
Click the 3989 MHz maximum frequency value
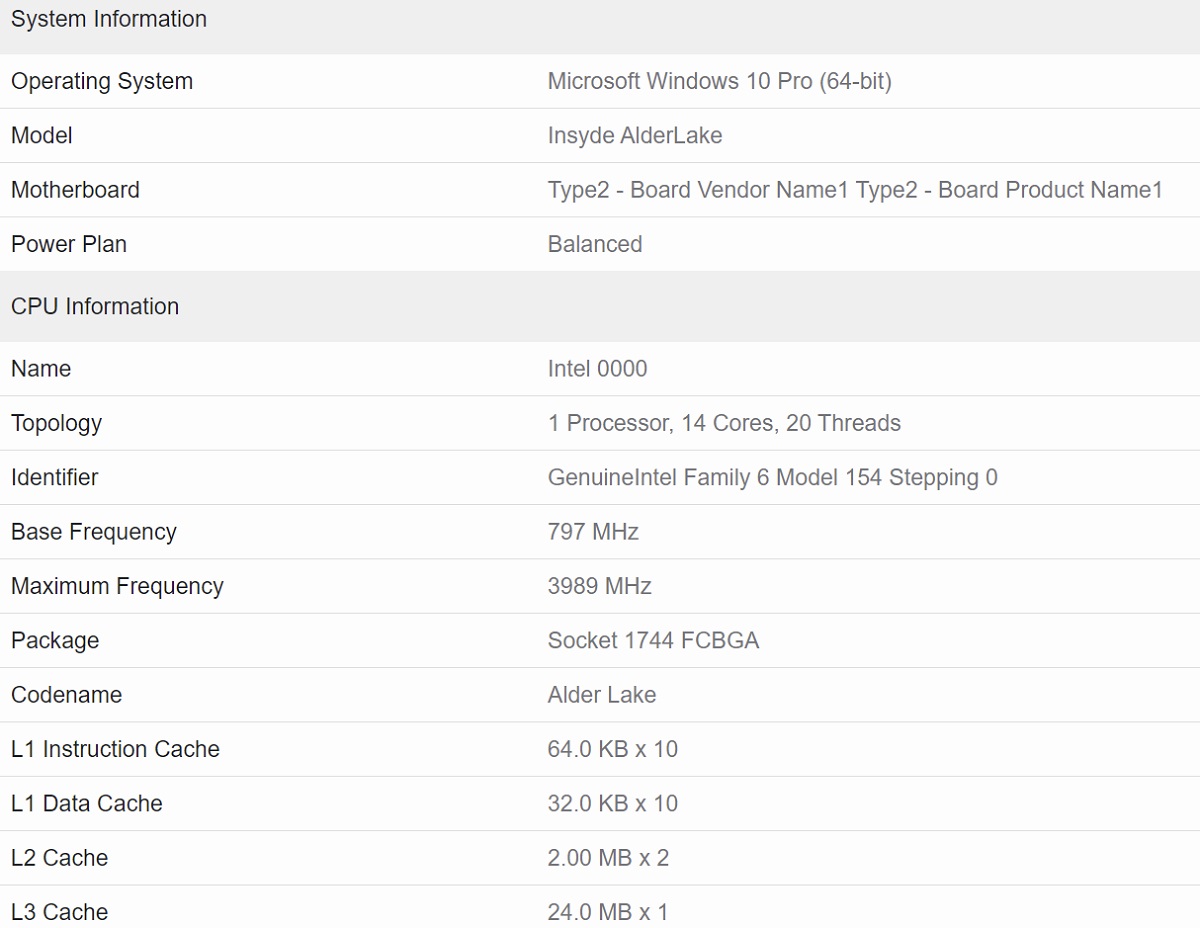point(599,586)
